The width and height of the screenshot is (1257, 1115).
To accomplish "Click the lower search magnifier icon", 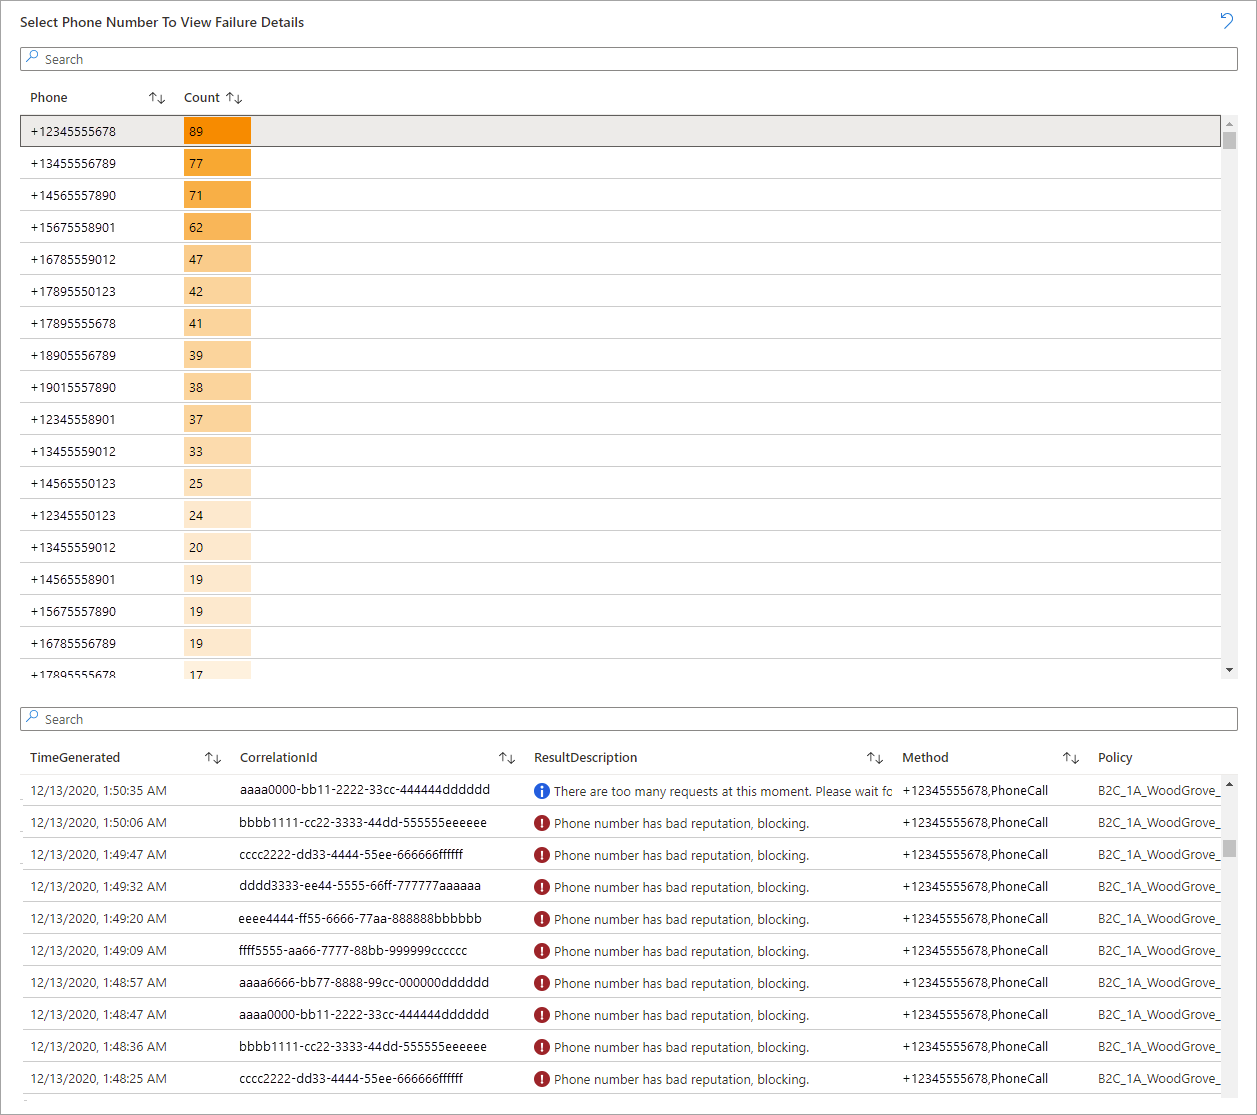I will 32,718.
